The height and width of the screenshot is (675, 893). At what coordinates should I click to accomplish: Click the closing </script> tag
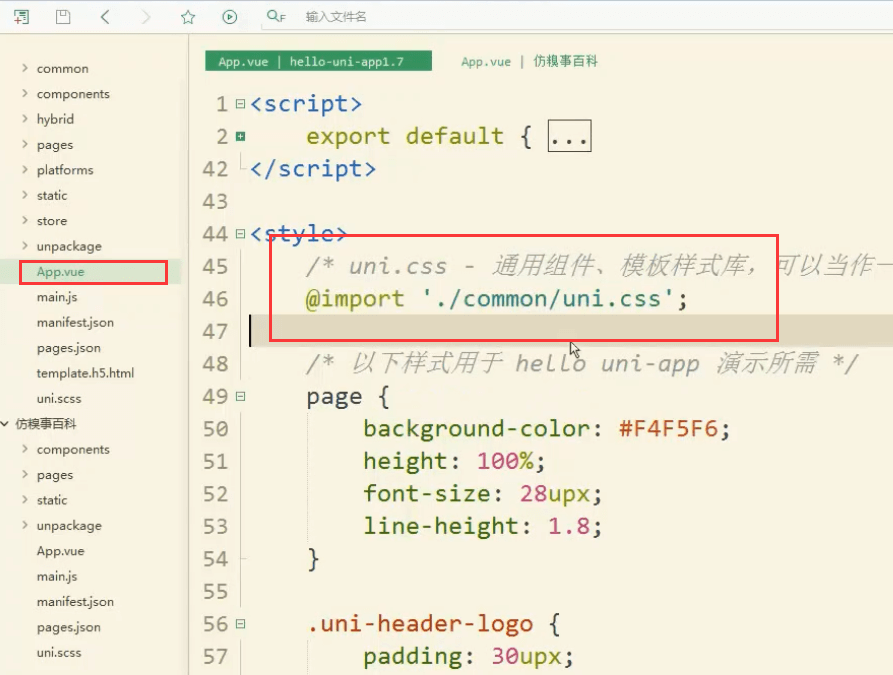[313, 169]
